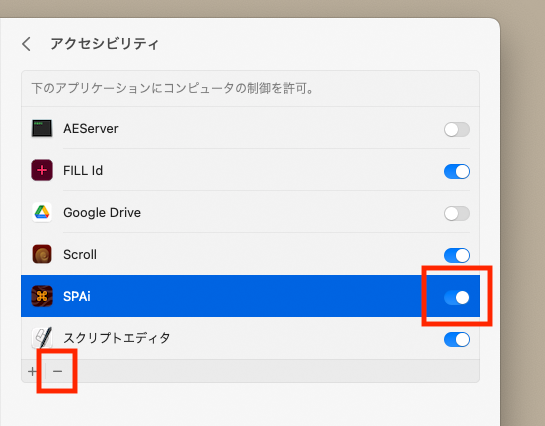Image resolution: width=545 pixels, height=426 pixels.
Task: Disable the スクリプトエディタ toggle
Action: [457, 339]
